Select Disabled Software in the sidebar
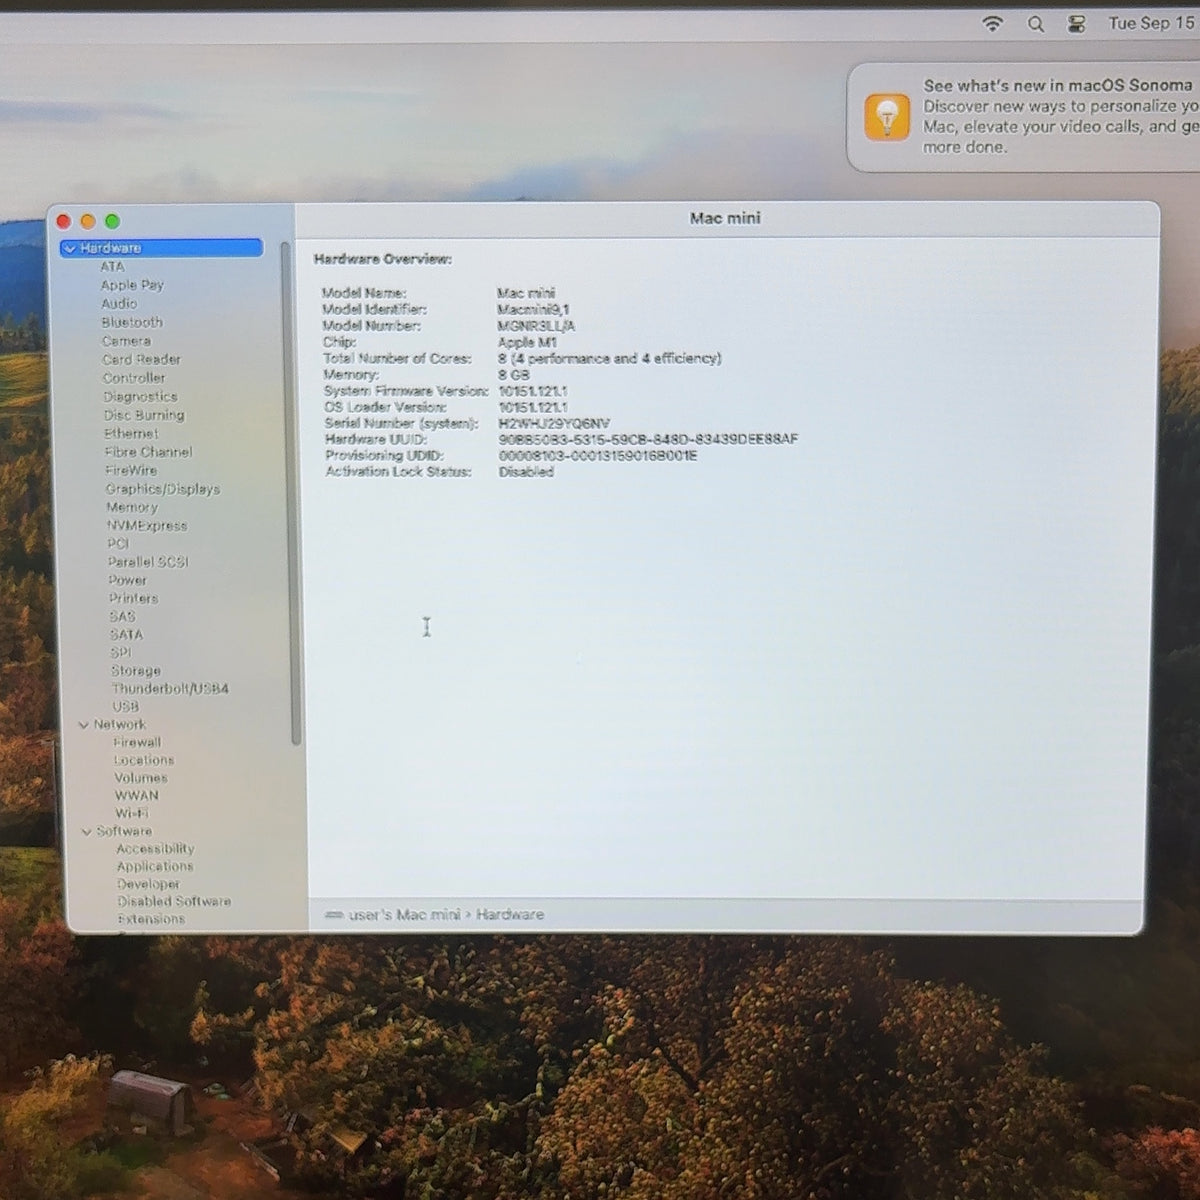Viewport: 1200px width, 1200px height. [174, 901]
